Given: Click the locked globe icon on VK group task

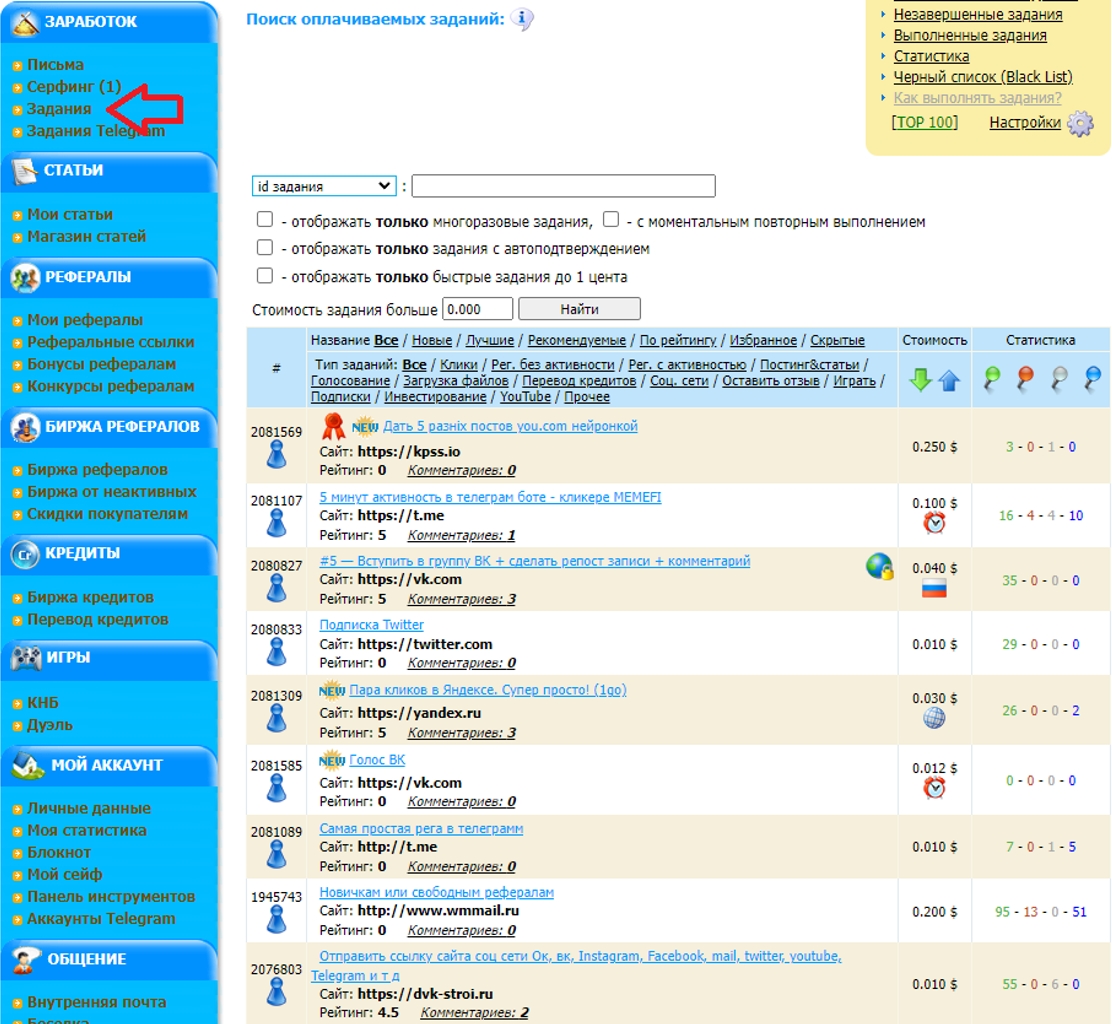Looking at the screenshot, I should pyautogui.click(x=879, y=567).
